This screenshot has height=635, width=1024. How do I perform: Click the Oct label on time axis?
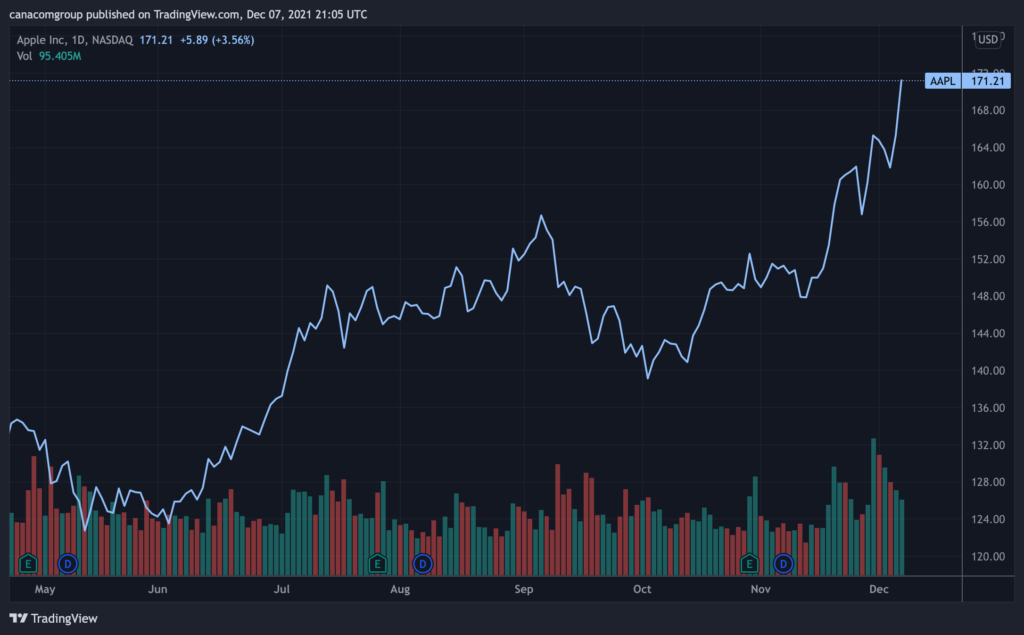pyautogui.click(x=642, y=589)
